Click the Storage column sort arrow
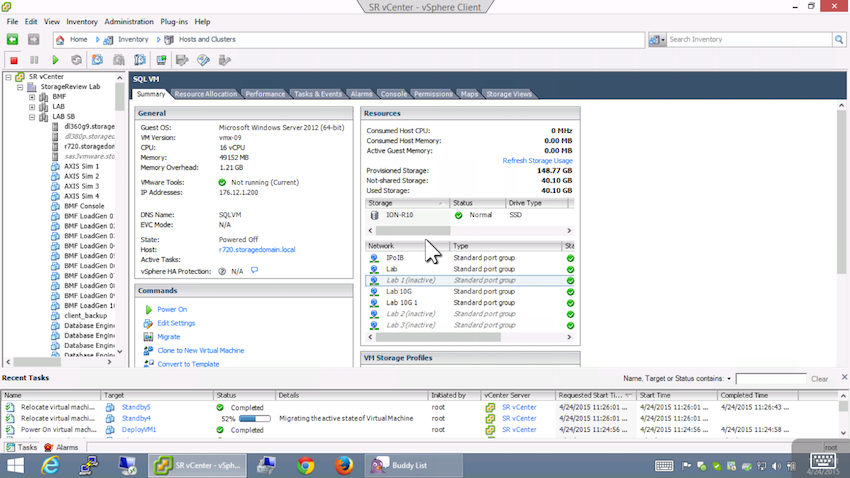 [x=441, y=203]
